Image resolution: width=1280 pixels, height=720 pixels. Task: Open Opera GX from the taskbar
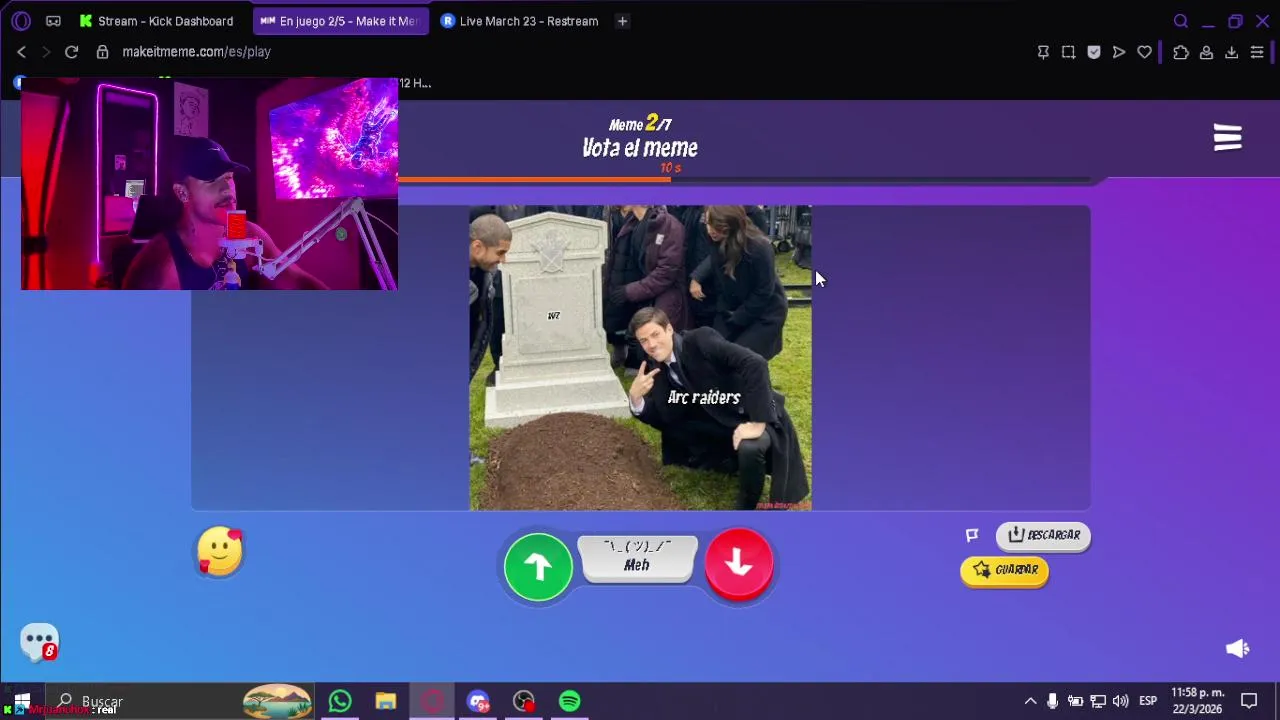[432, 701]
